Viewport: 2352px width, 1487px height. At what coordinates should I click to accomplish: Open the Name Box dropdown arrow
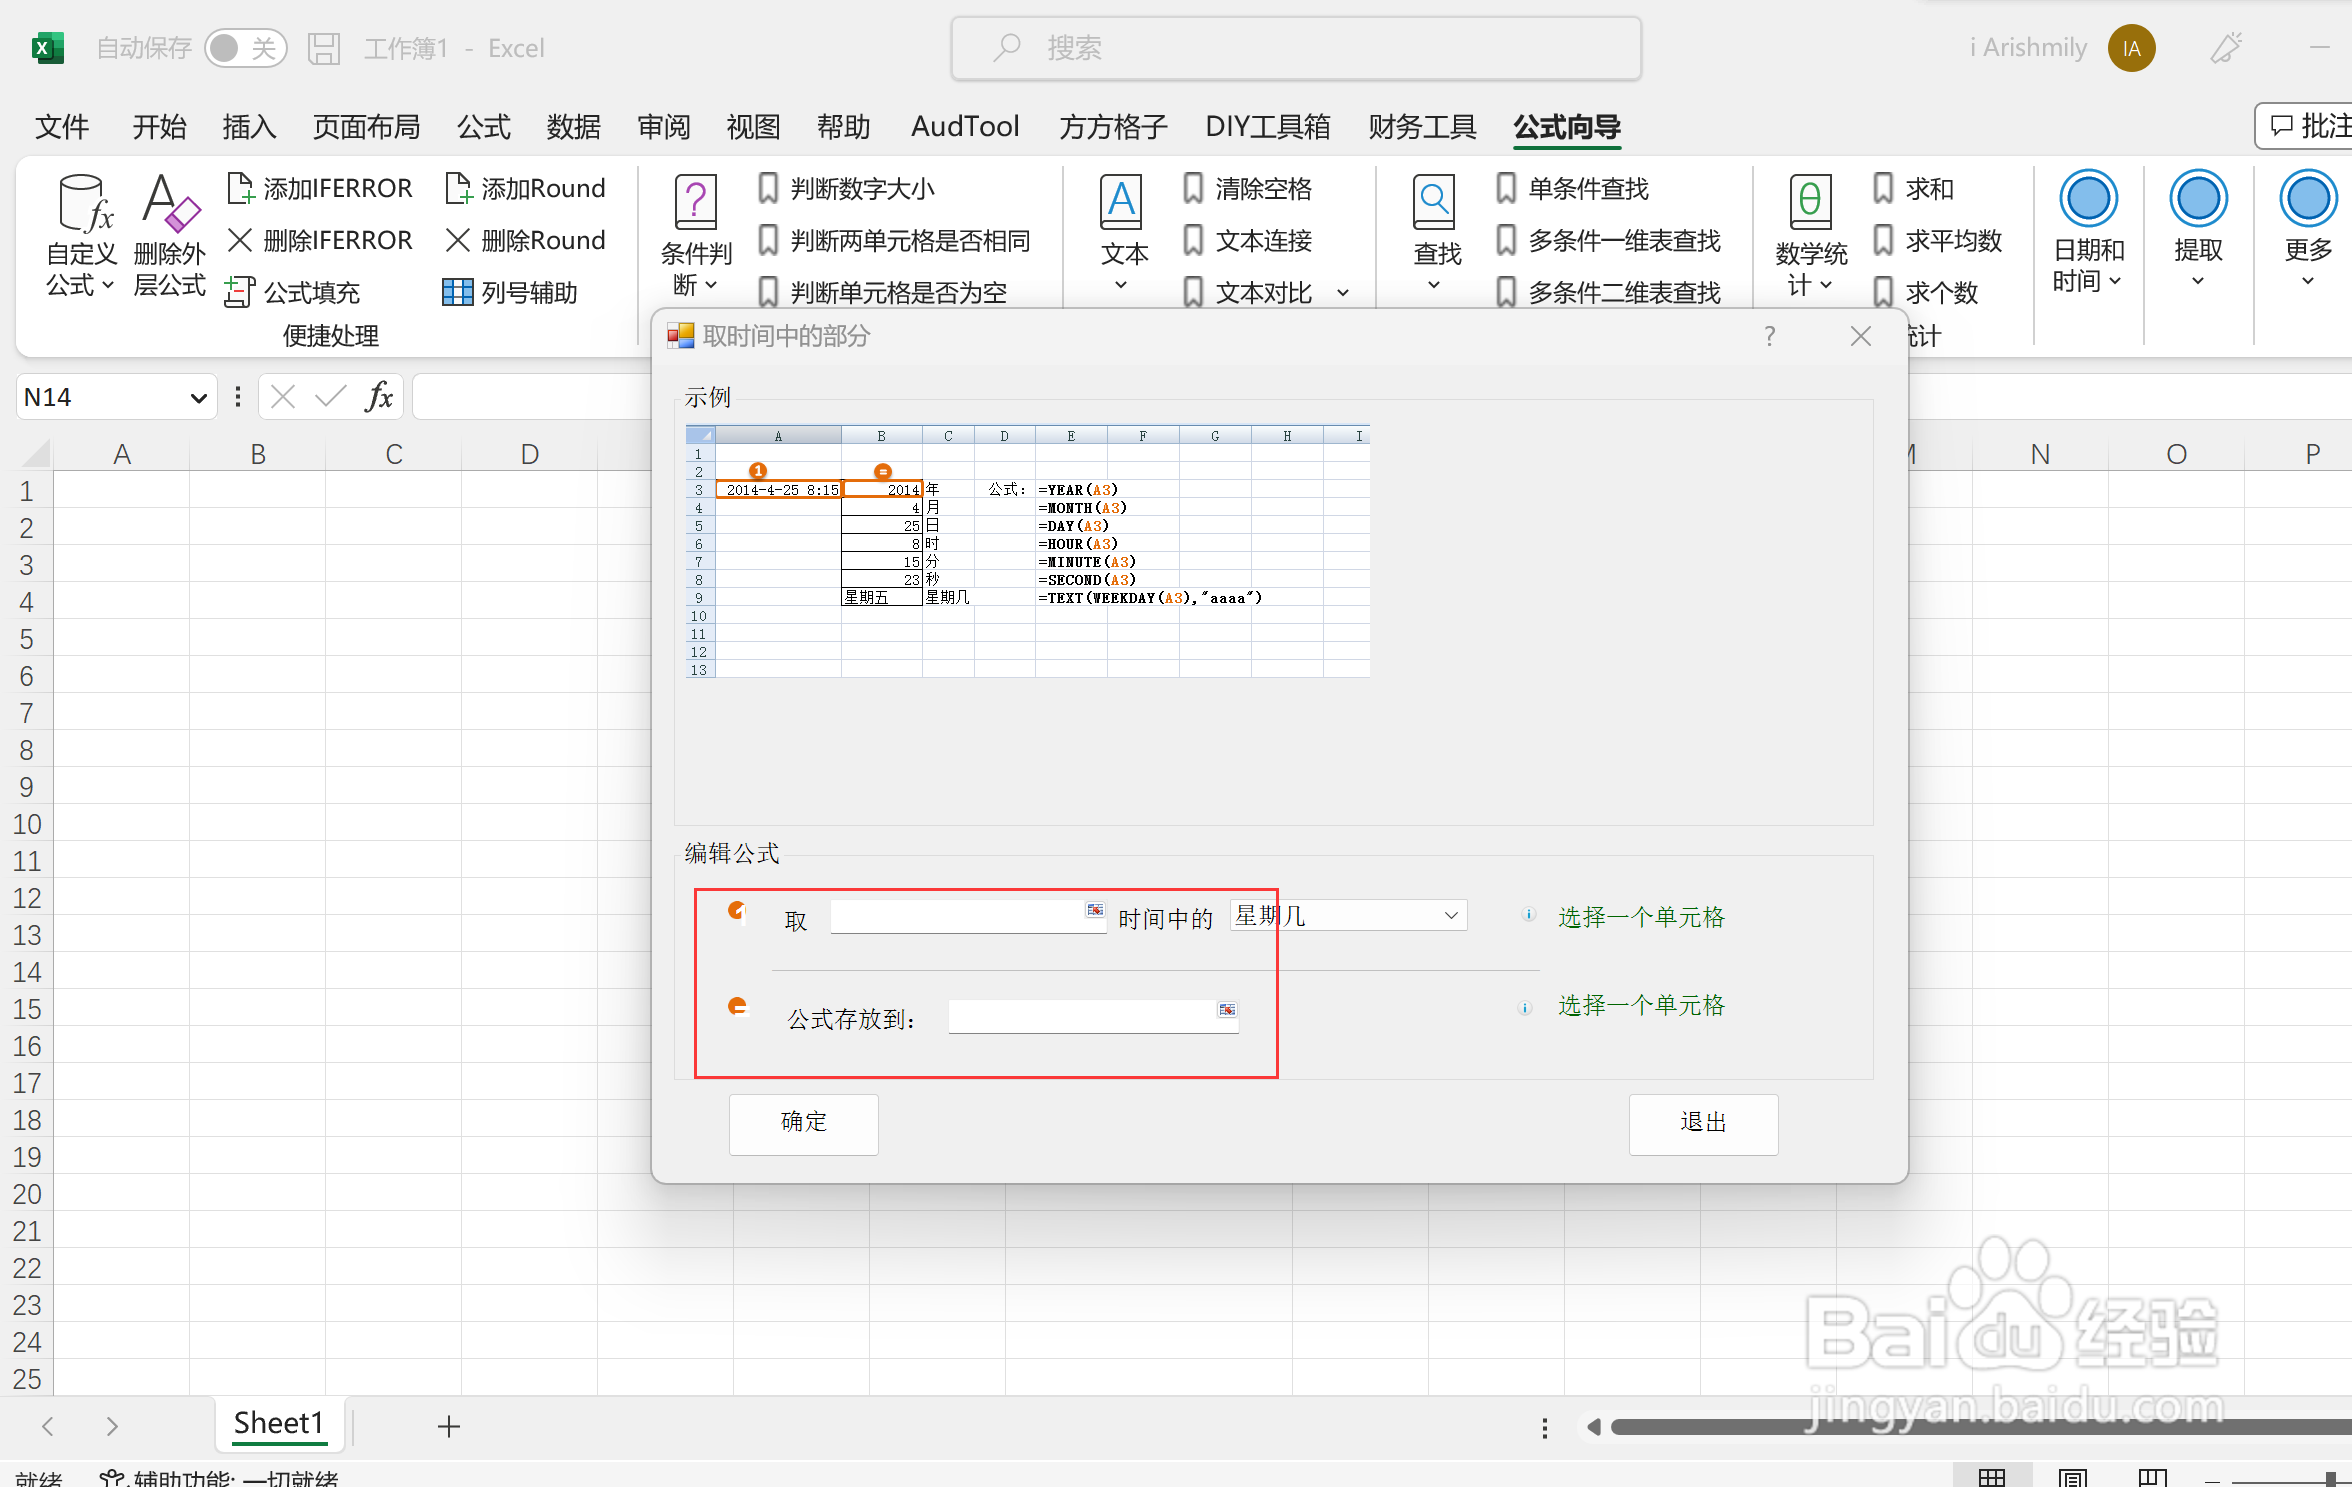tap(198, 398)
